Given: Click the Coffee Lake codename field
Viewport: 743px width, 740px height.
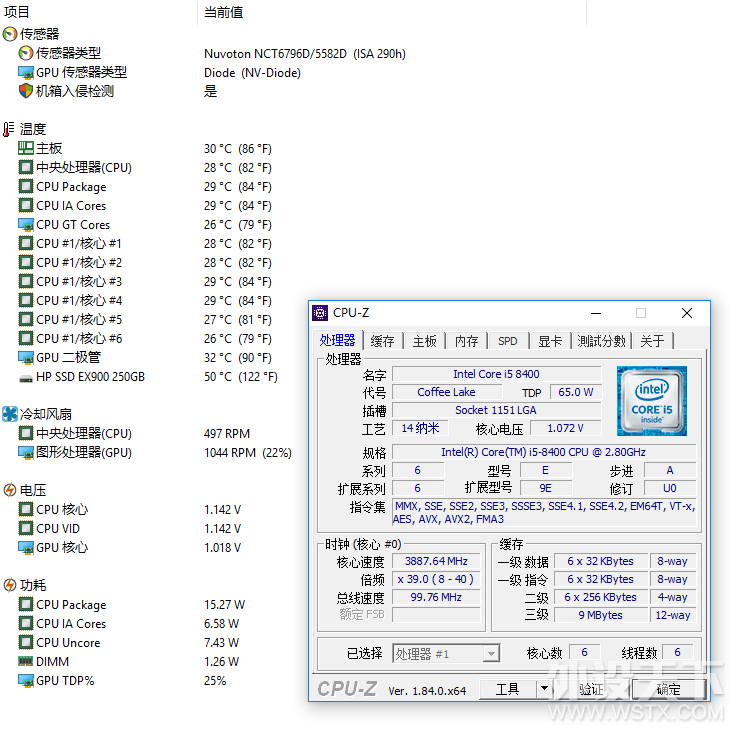Looking at the screenshot, I should point(446,392).
